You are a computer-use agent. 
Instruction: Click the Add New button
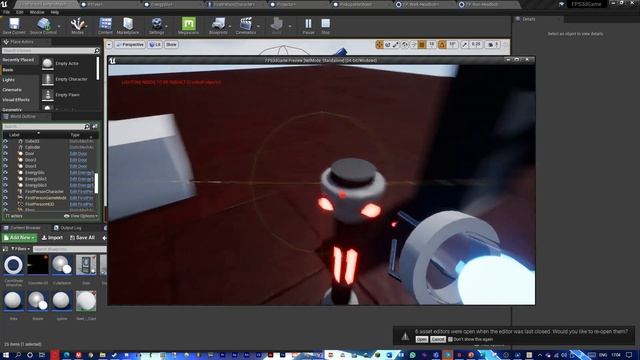[x=19, y=238]
